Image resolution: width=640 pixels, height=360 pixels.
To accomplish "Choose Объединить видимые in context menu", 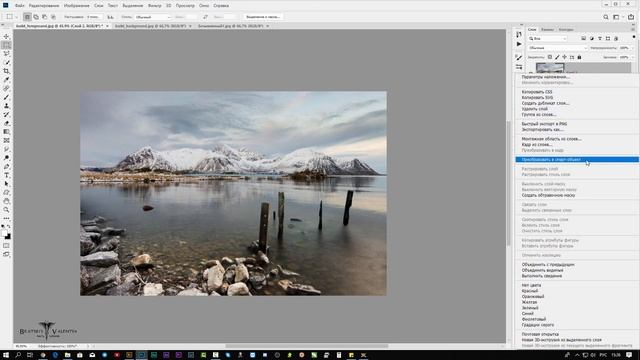I will pos(542,270).
